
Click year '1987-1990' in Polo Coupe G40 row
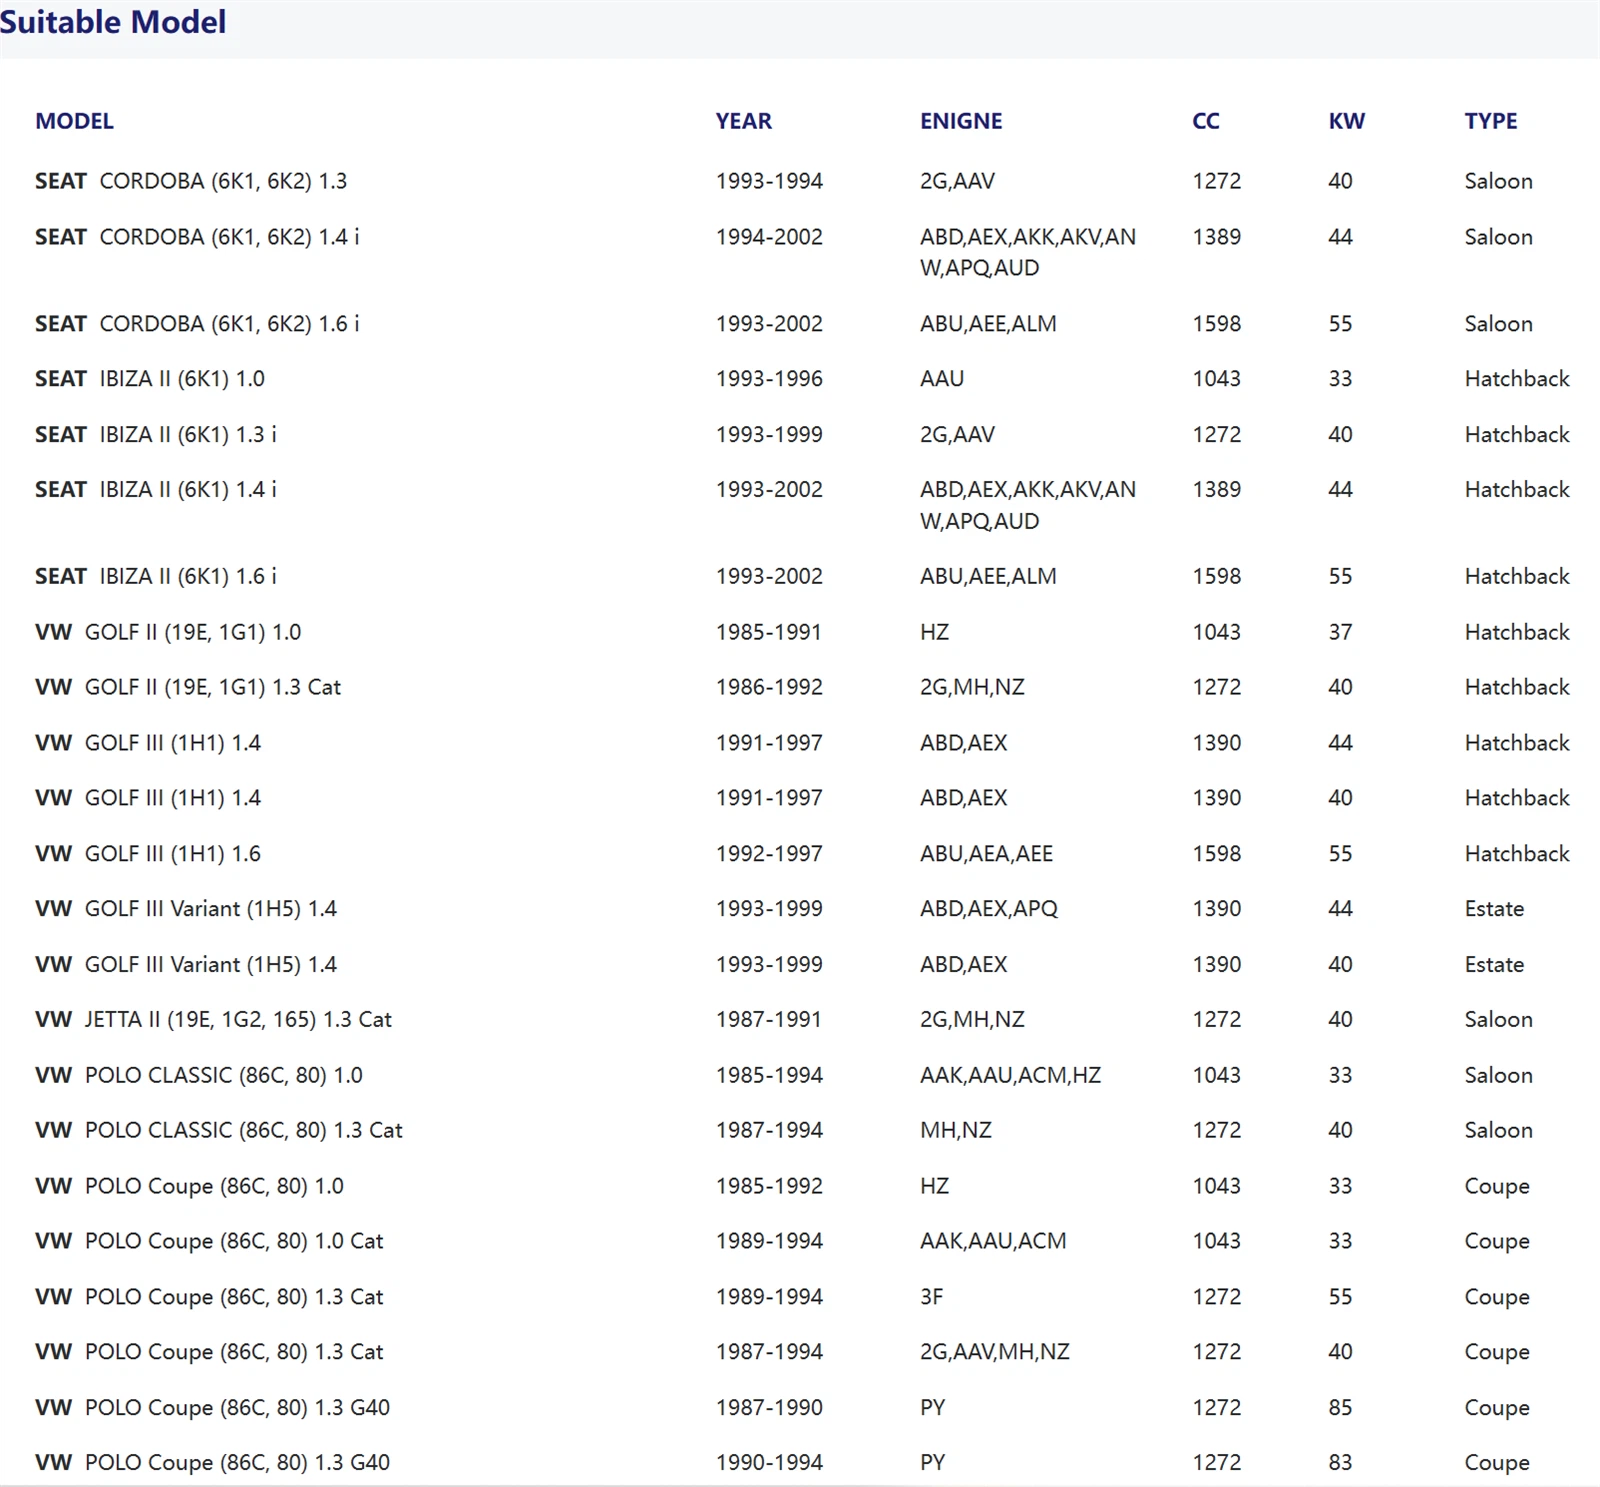[x=769, y=1408]
